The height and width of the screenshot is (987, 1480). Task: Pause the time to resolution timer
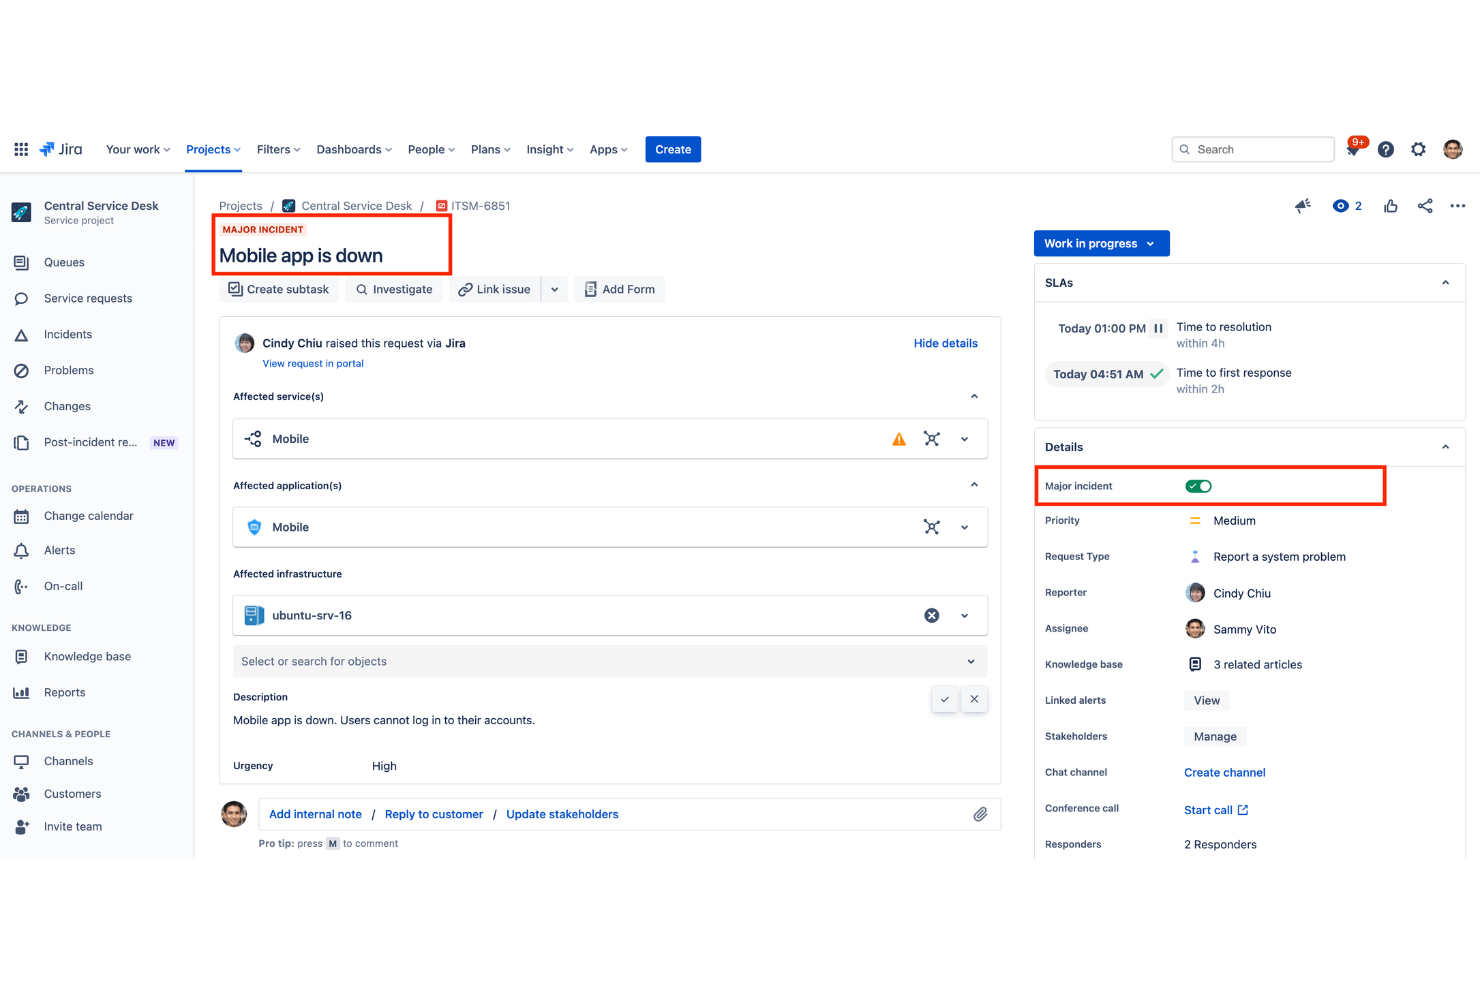click(1157, 327)
